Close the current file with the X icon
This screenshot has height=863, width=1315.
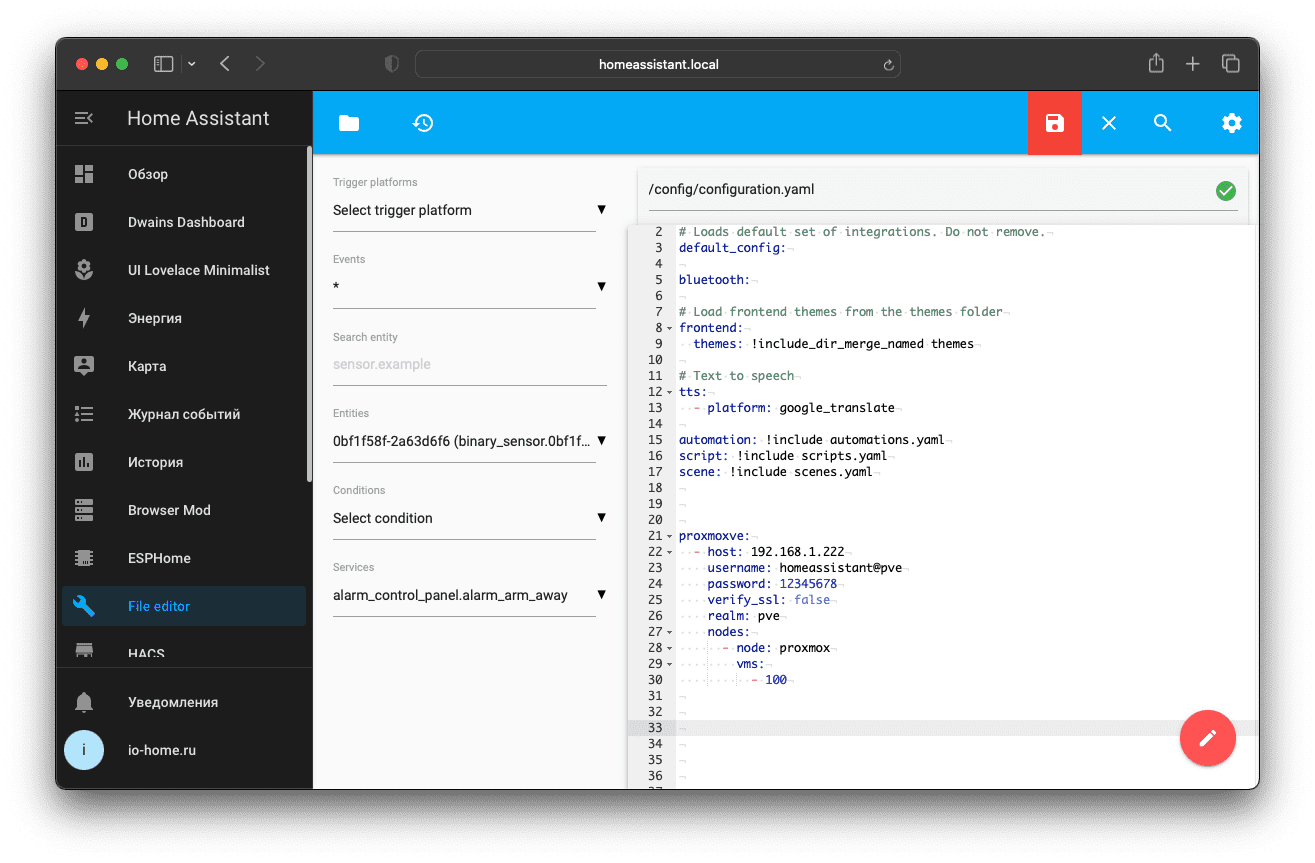click(1108, 123)
